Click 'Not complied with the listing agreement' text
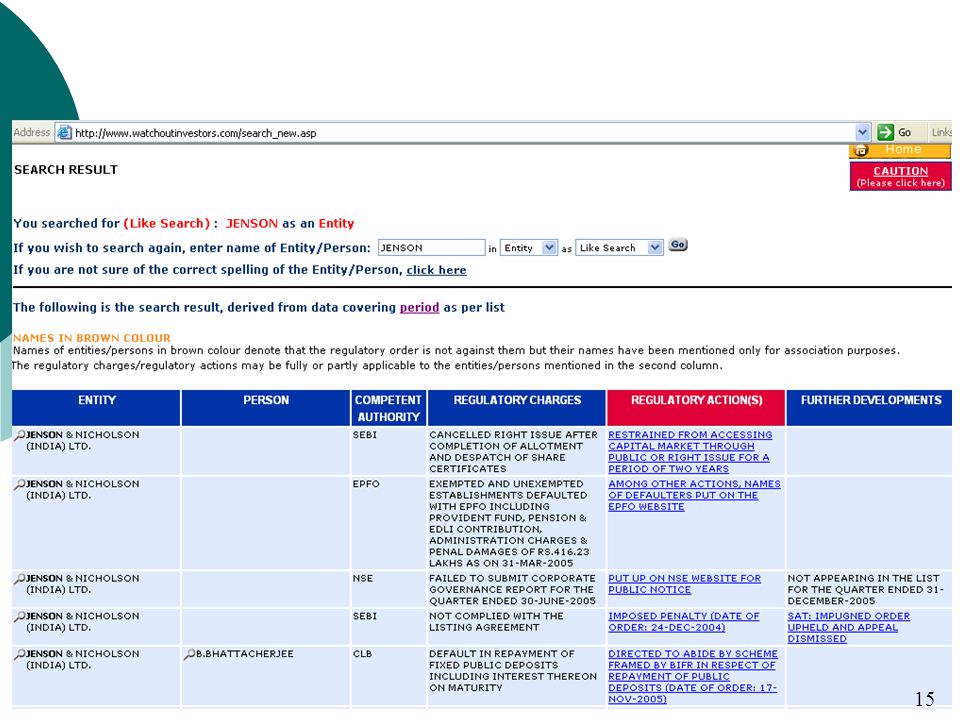960x720 pixels. [497, 622]
